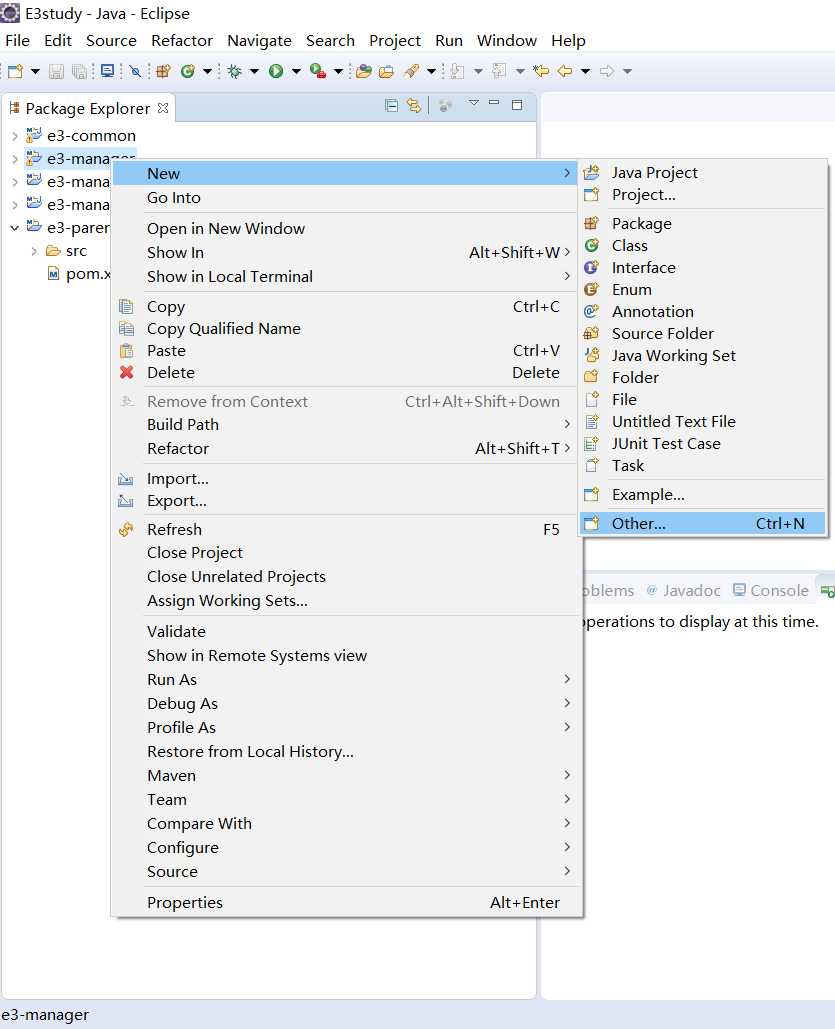
Task: Click the Search flashlight toolbar icon
Action: (x=411, y=71)
